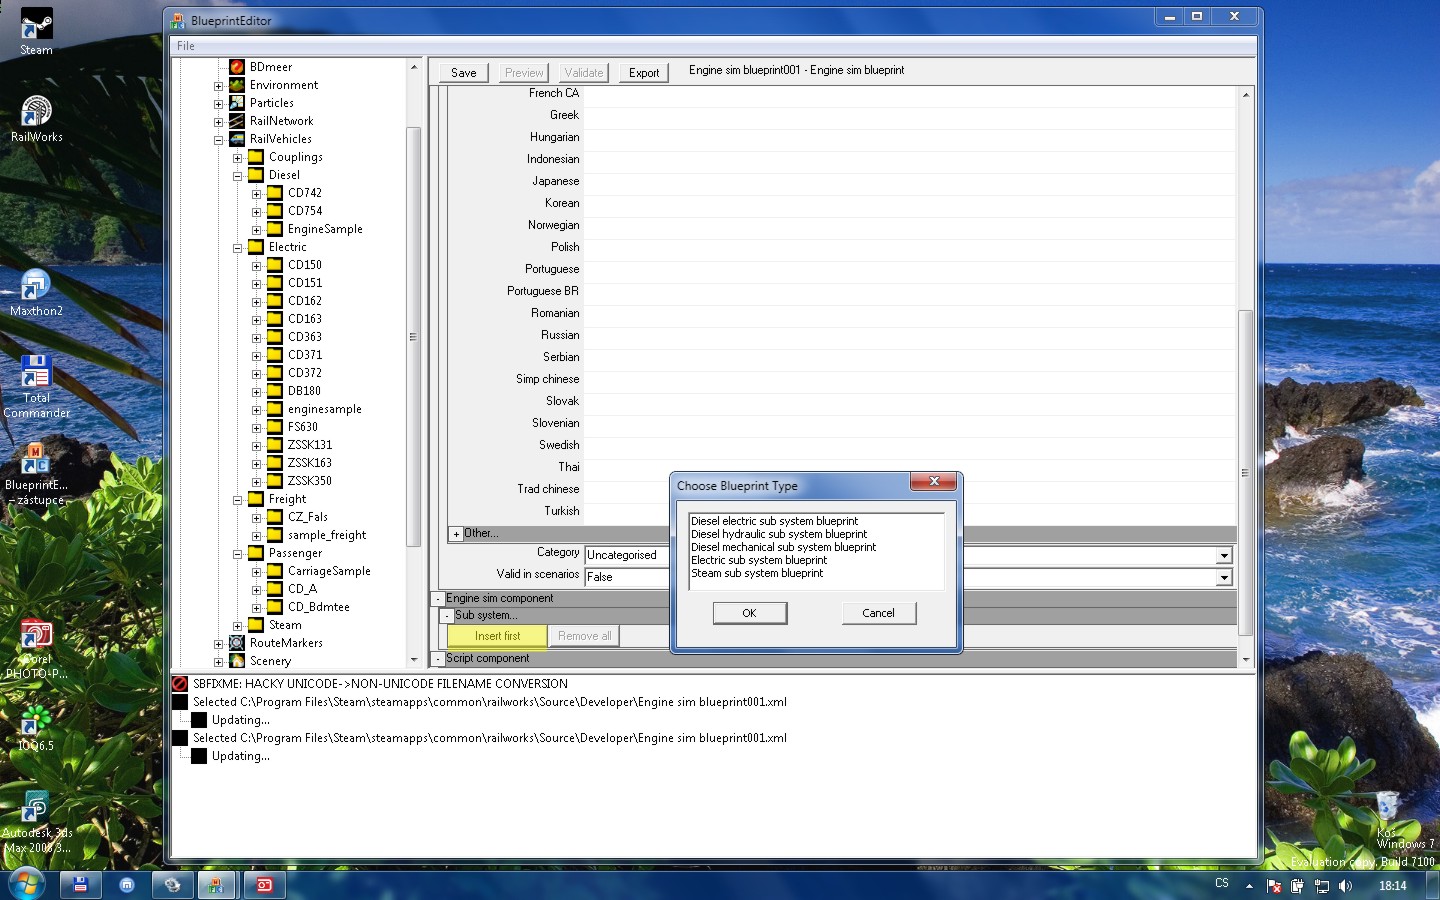Click the Japanese text field
Screen dimensions: 1440x900
tap(910, 182)
